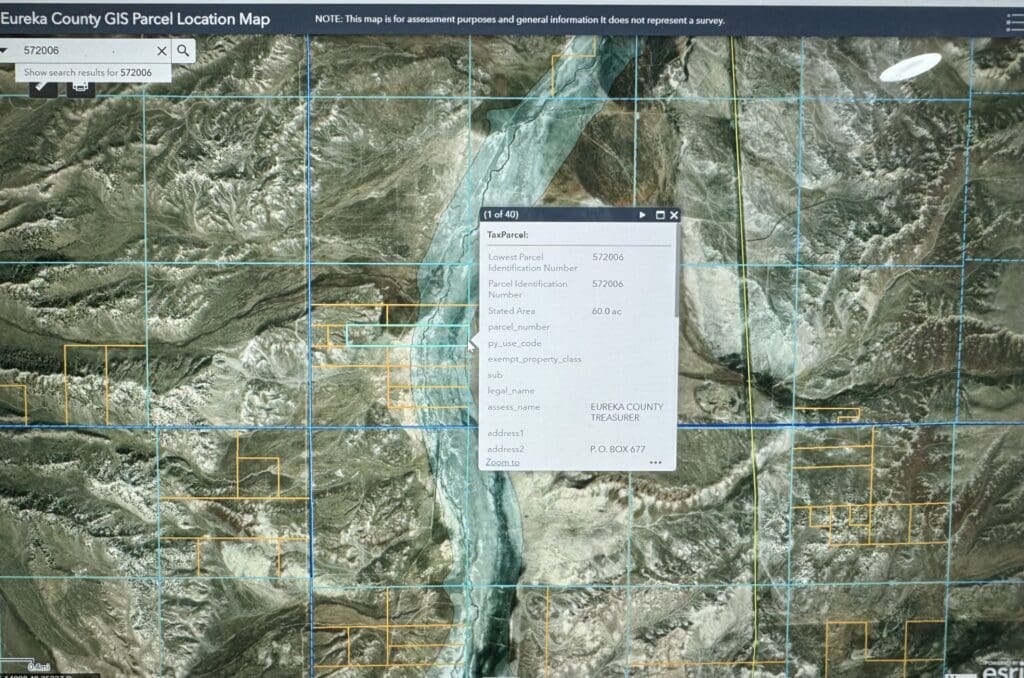Click the dock/maximize icon on the TaxParcel popup
The height and width of the screenshot is (678, 1024).
(660, 215)
